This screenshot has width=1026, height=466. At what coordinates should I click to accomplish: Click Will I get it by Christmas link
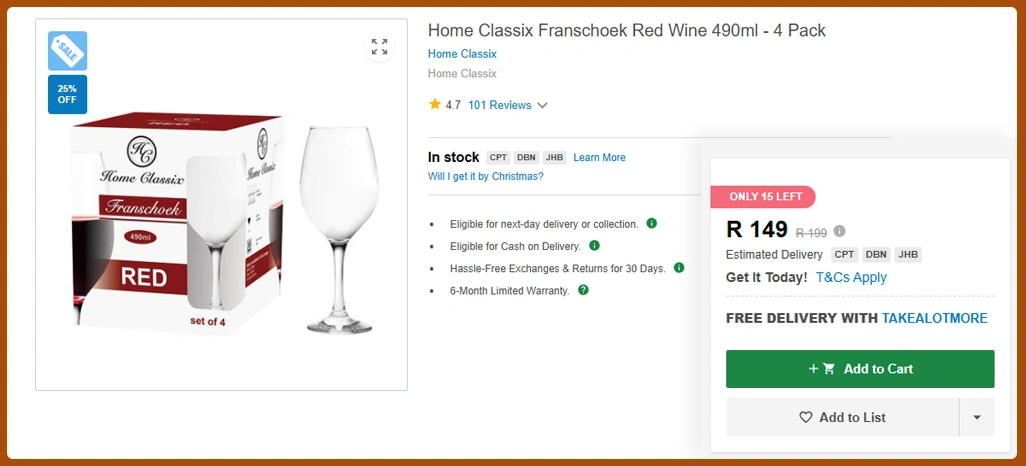tap(485, 176)
